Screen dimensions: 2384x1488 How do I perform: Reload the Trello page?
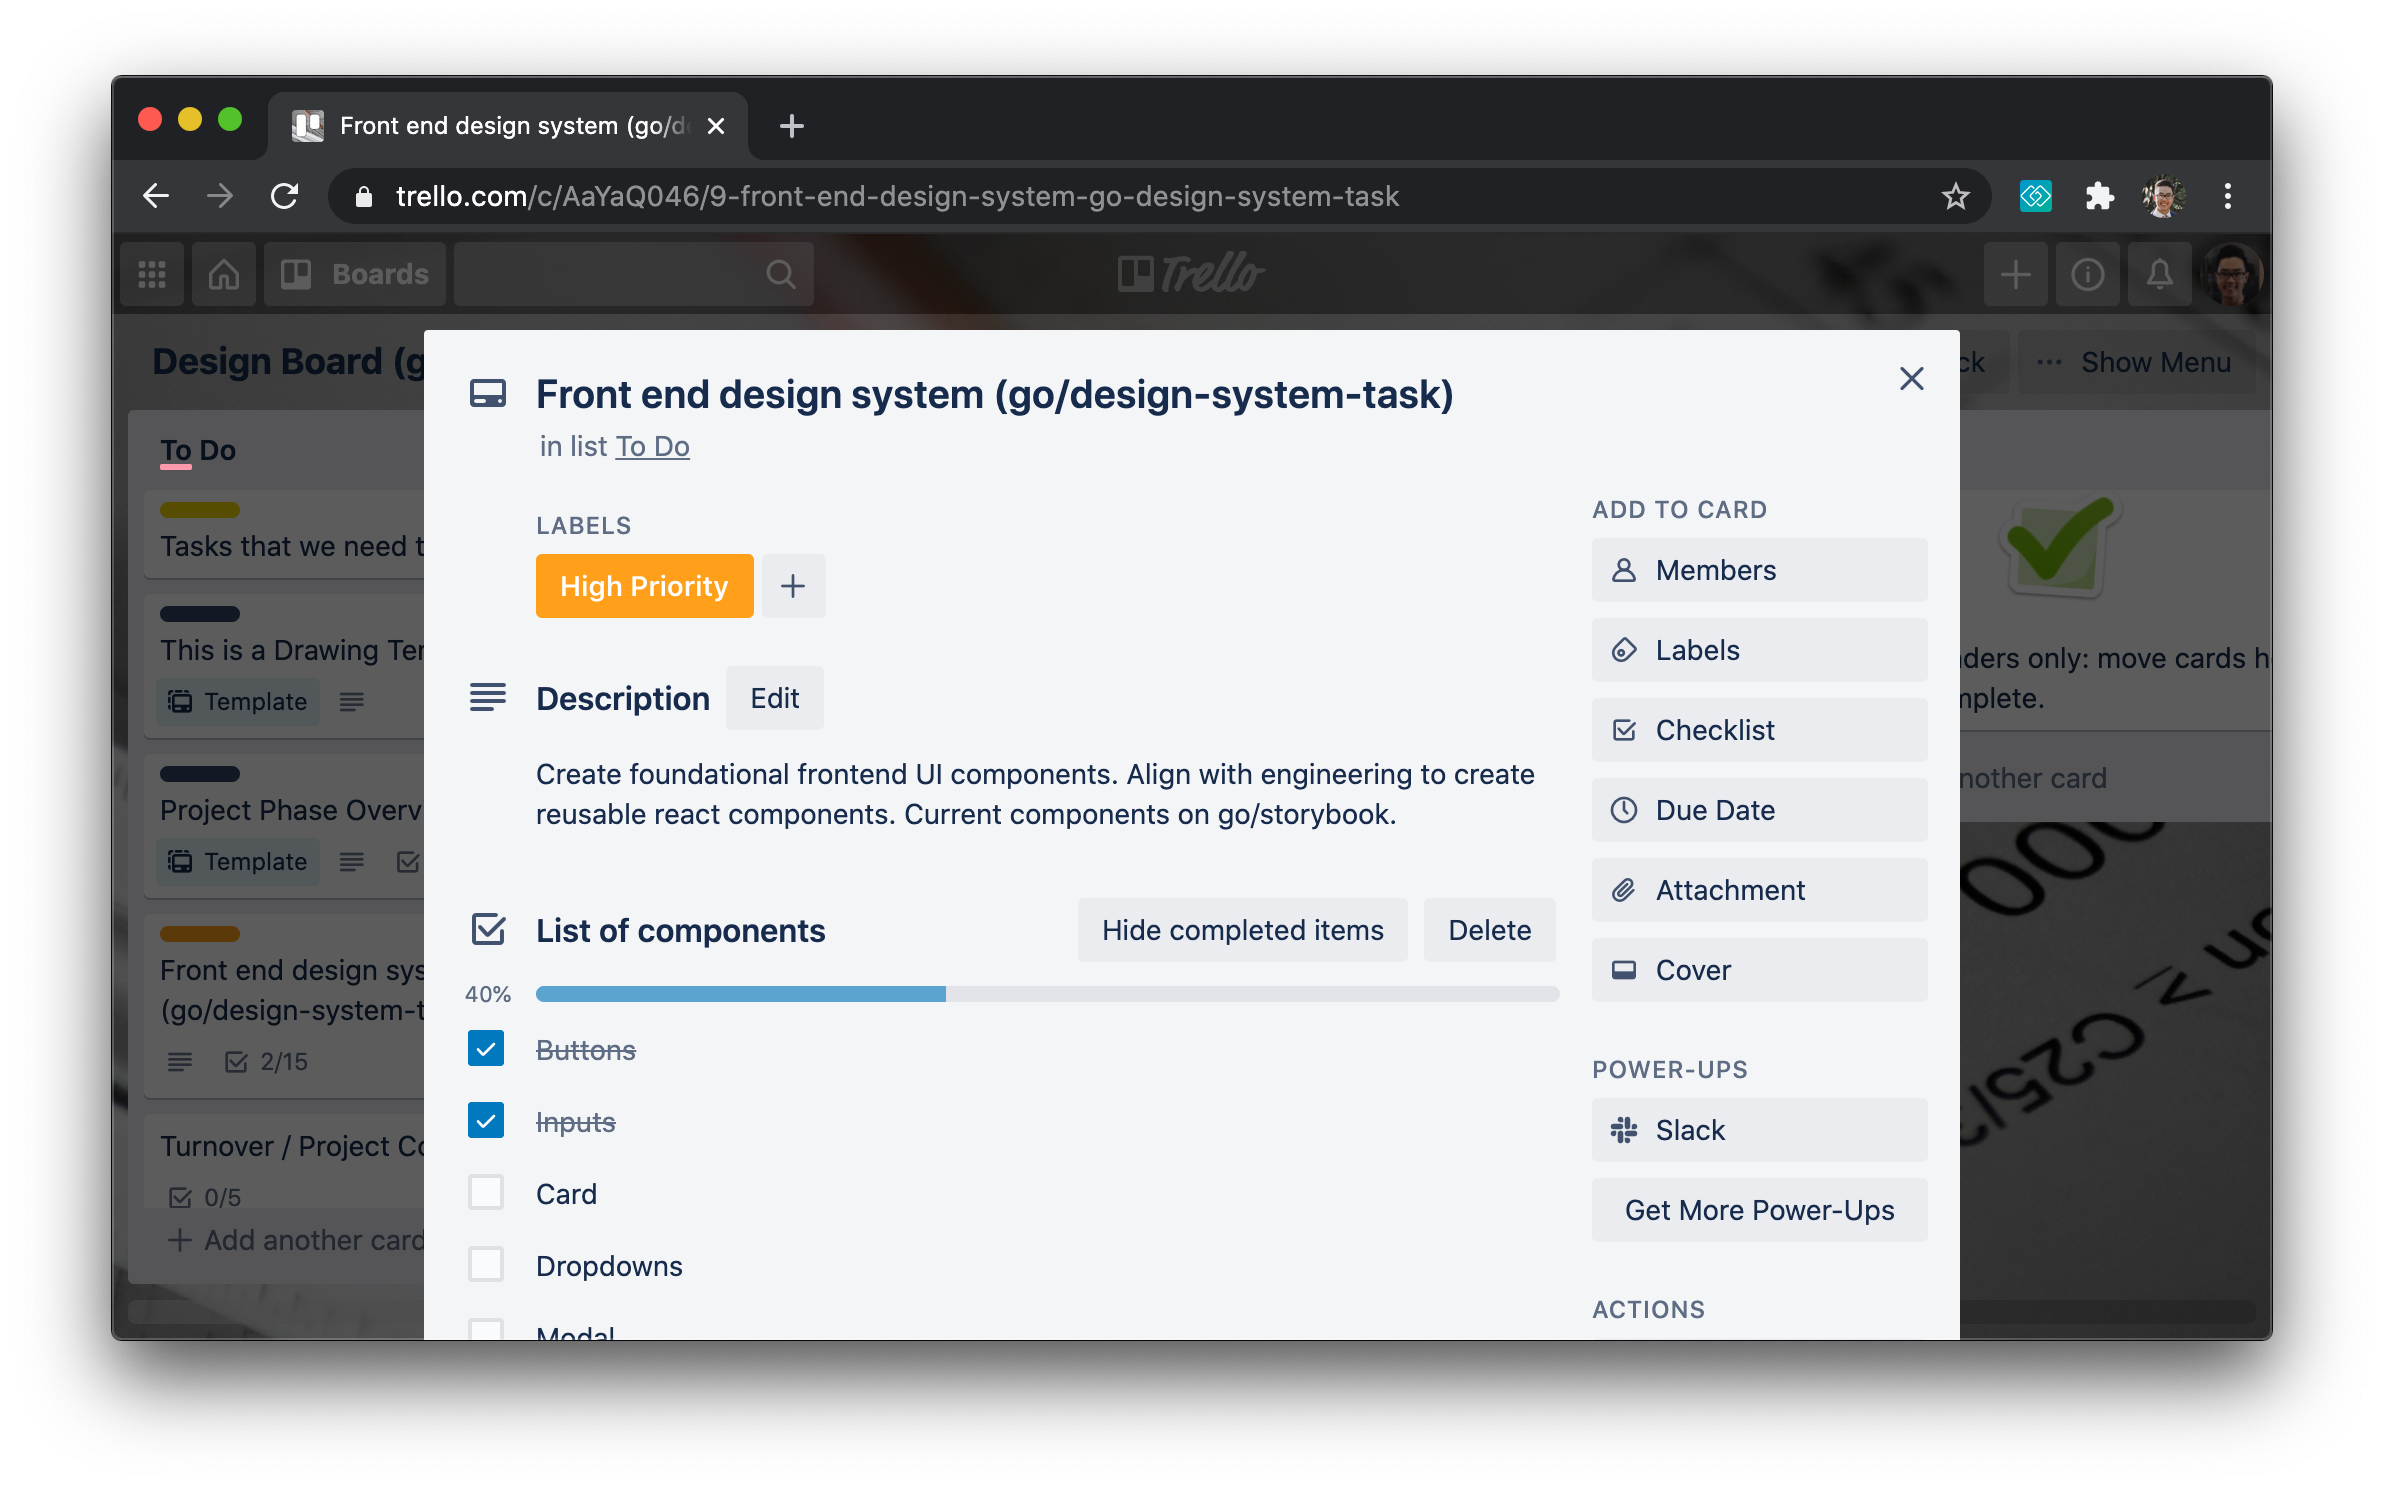pos(285,196)
